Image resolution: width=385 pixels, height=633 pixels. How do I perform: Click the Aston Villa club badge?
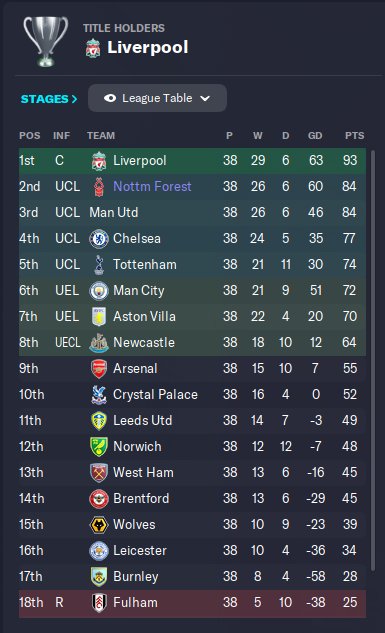point(99,316)
